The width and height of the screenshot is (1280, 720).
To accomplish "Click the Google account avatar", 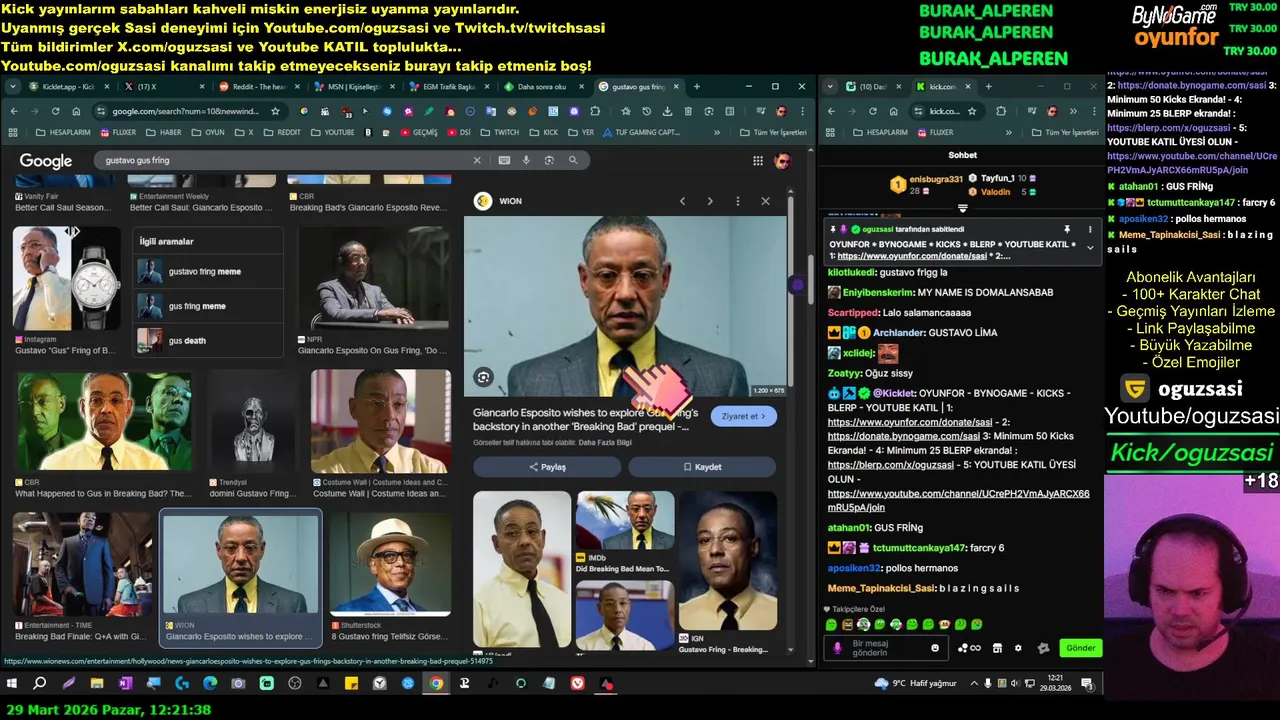I will click(x=782, y=160).
